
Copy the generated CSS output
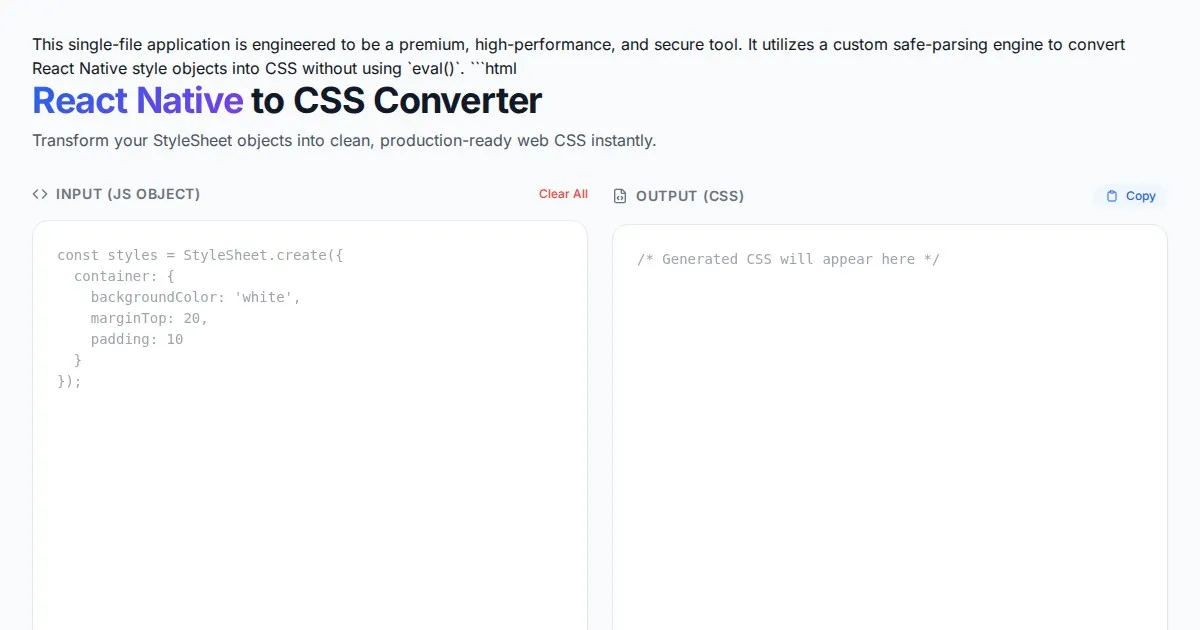pos(1131,196)
